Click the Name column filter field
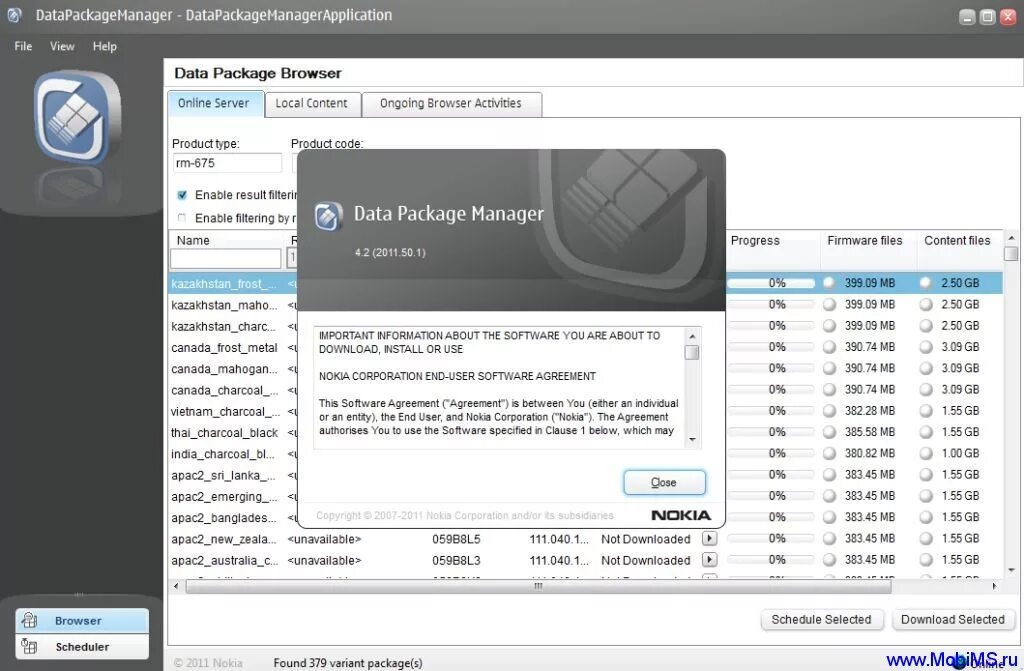Viewport: 1024px width, 671px height. [x=225, y=259]
